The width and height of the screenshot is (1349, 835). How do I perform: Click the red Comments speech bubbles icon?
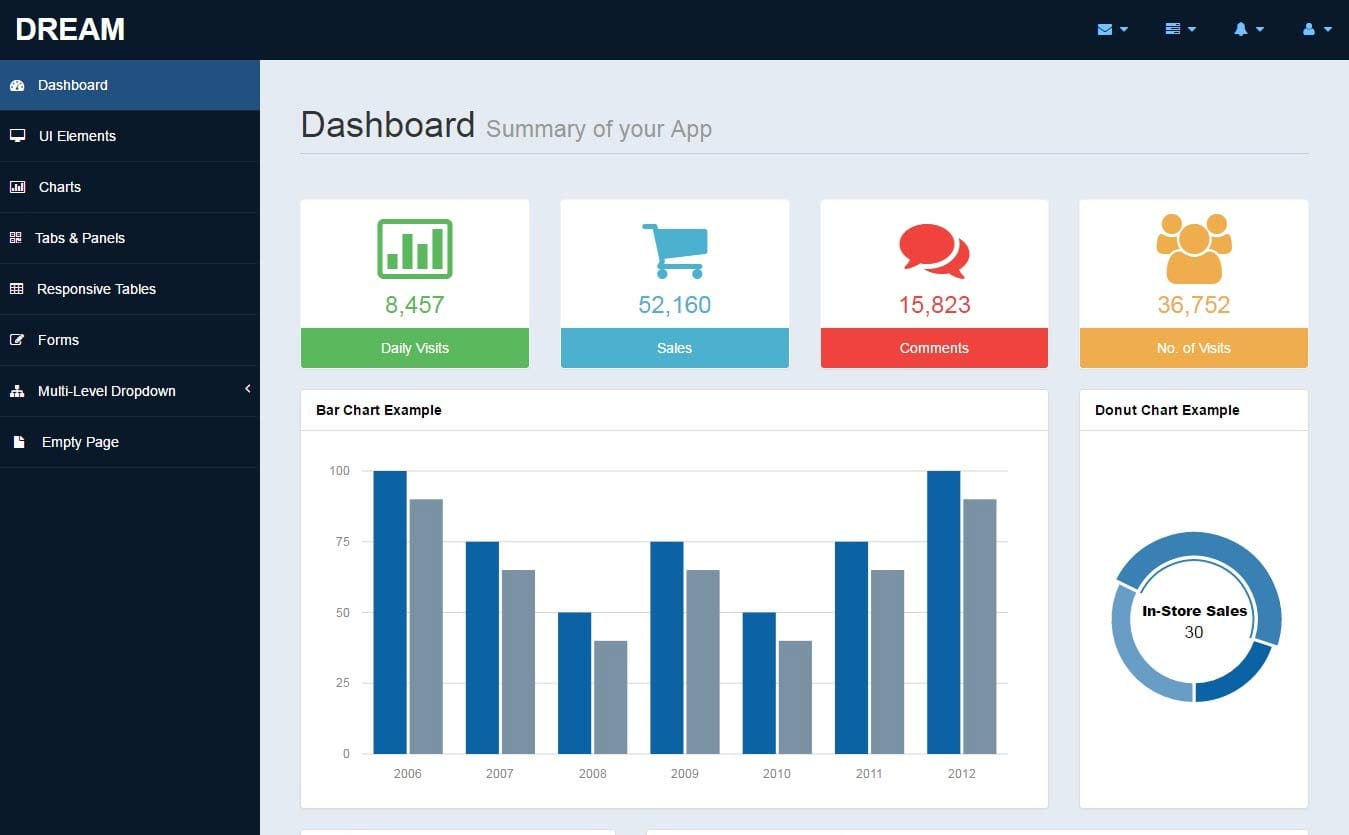(934, 250)
